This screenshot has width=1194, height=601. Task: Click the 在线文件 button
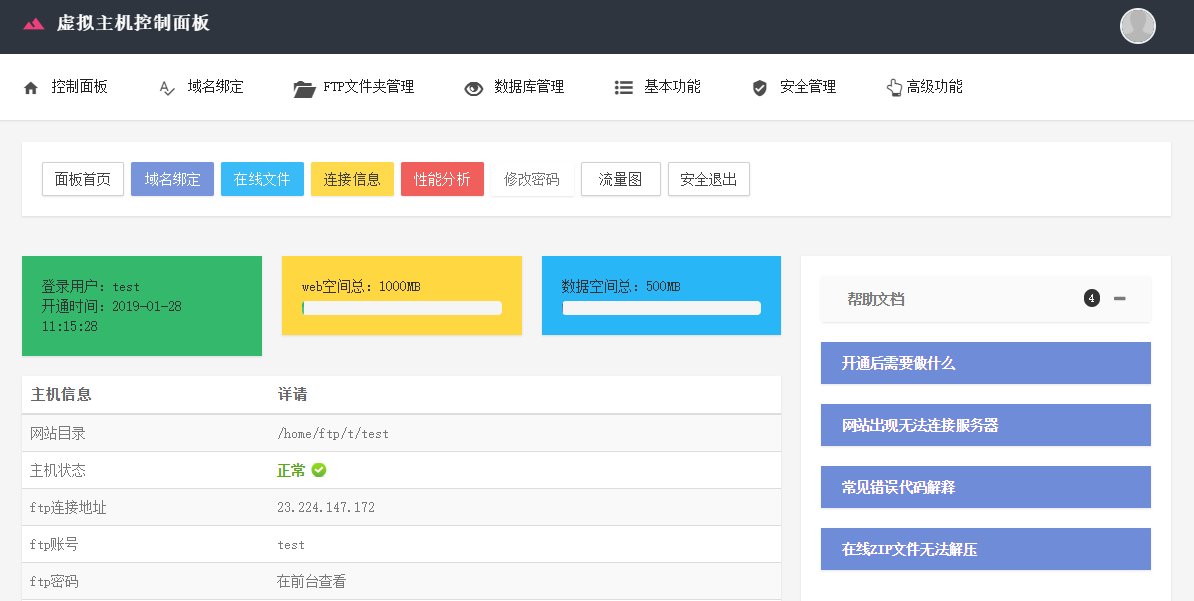(x=262, y=179)
